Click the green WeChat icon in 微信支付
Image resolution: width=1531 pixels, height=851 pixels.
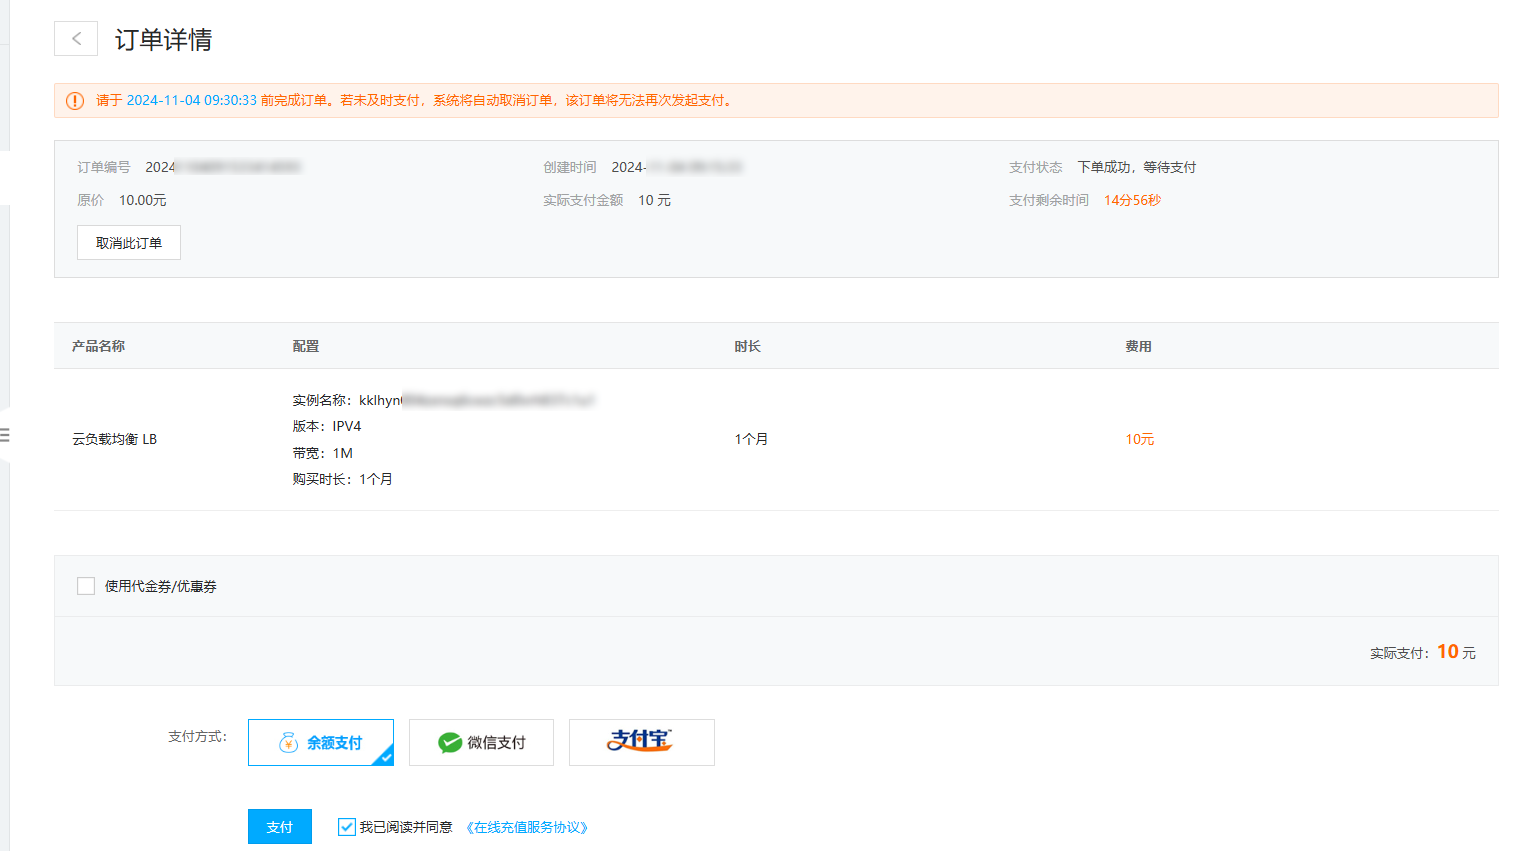click(450, 743)
